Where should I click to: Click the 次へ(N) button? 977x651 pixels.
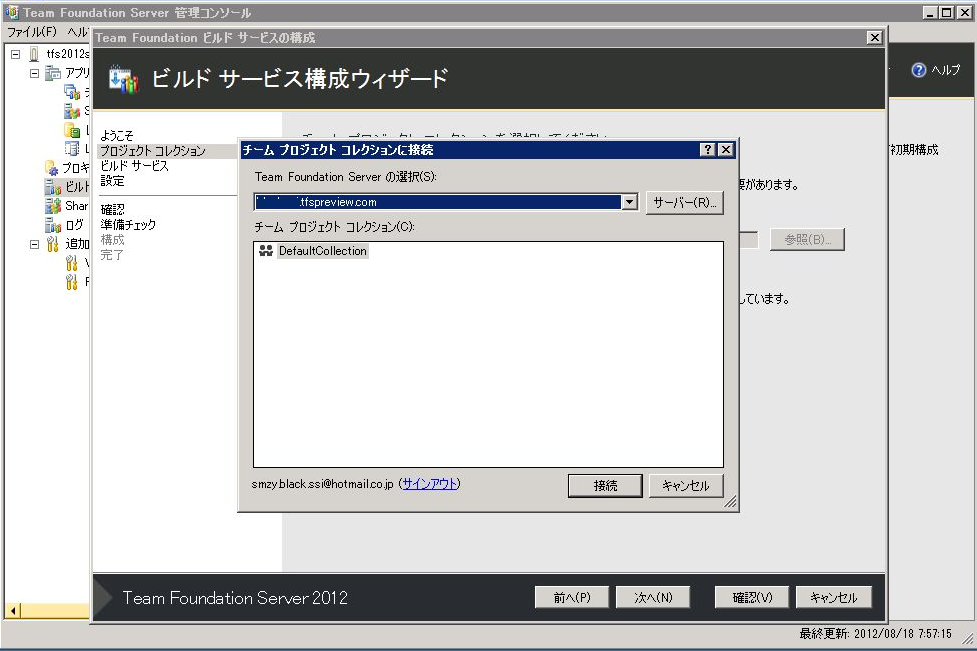pos(652,597)
